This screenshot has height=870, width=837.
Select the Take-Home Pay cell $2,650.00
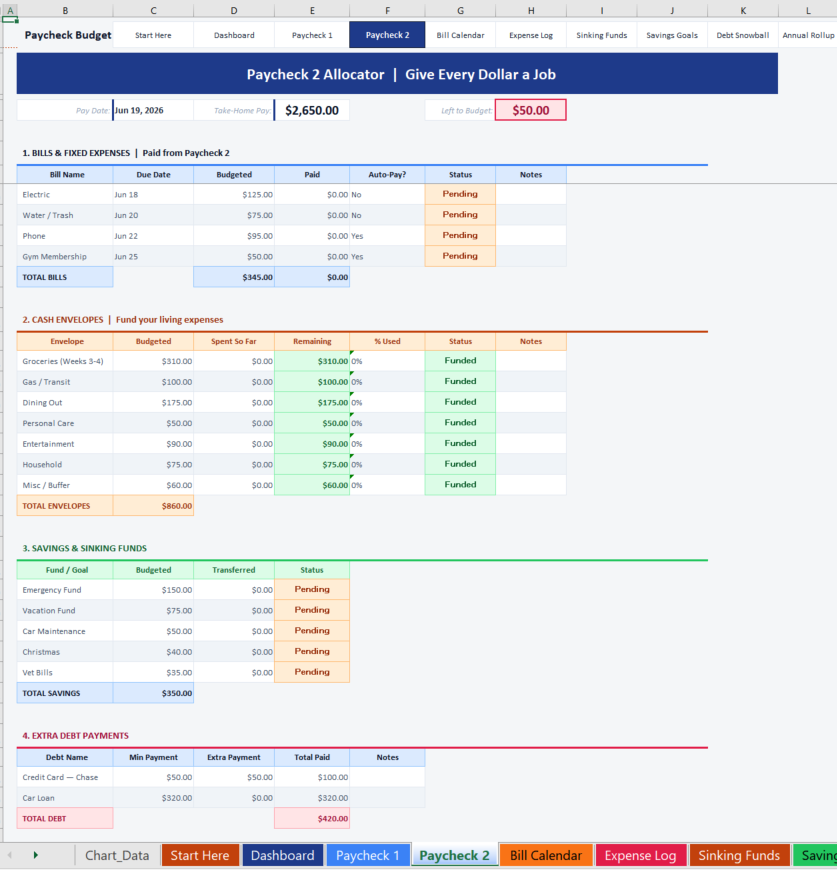[x=312, y=110]
